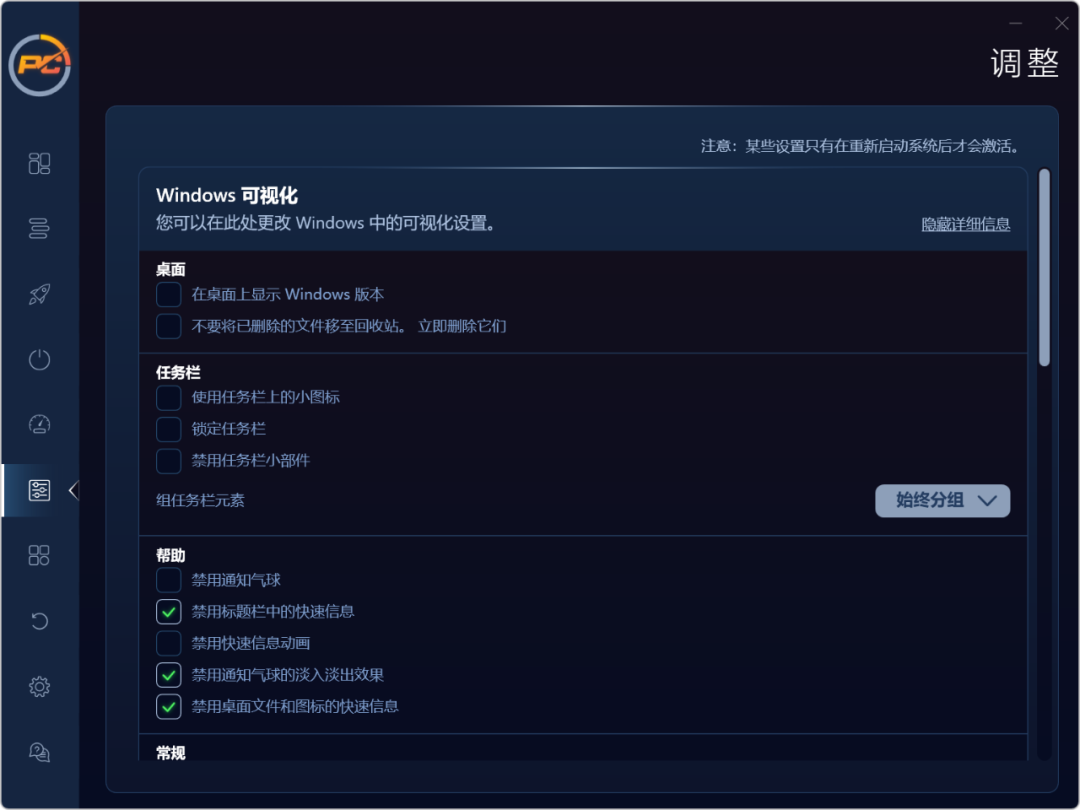Open the restore undo-arrow sidebar icon

coord(39,621)
